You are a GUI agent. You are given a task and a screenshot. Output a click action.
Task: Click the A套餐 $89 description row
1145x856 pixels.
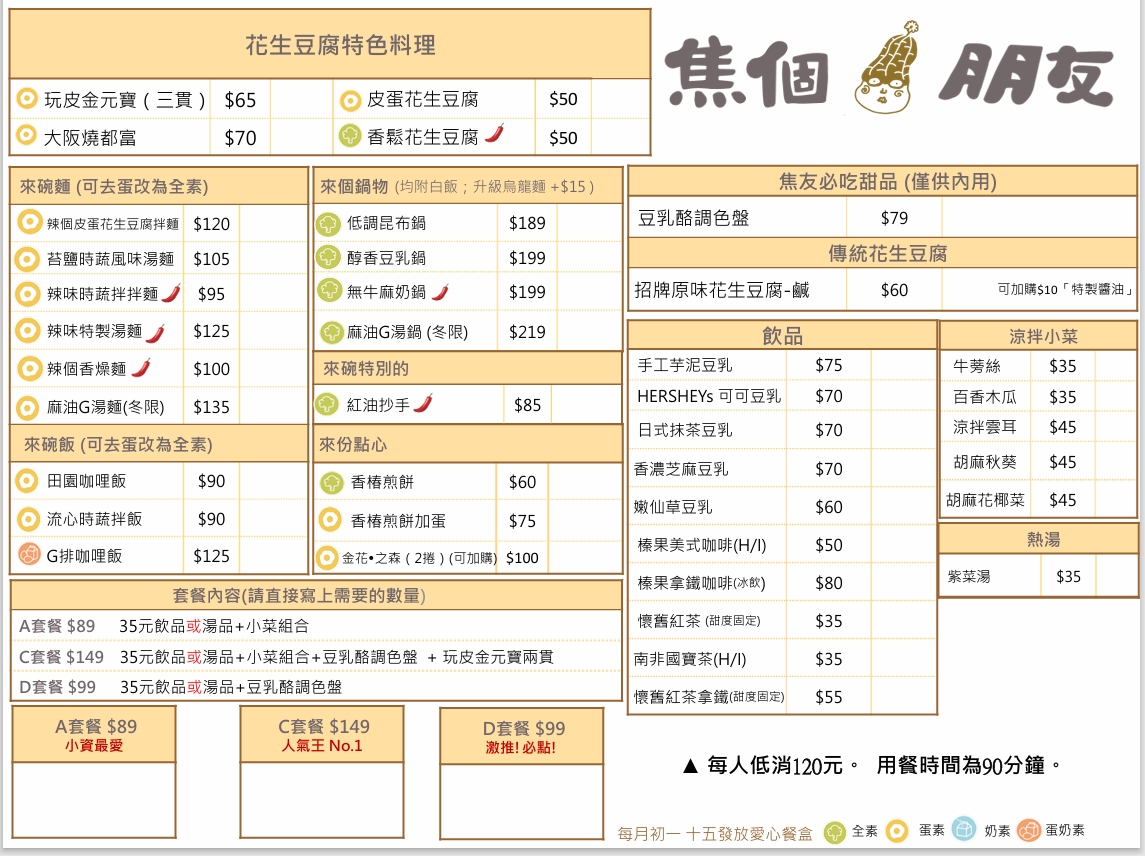[x=315, y=626]
